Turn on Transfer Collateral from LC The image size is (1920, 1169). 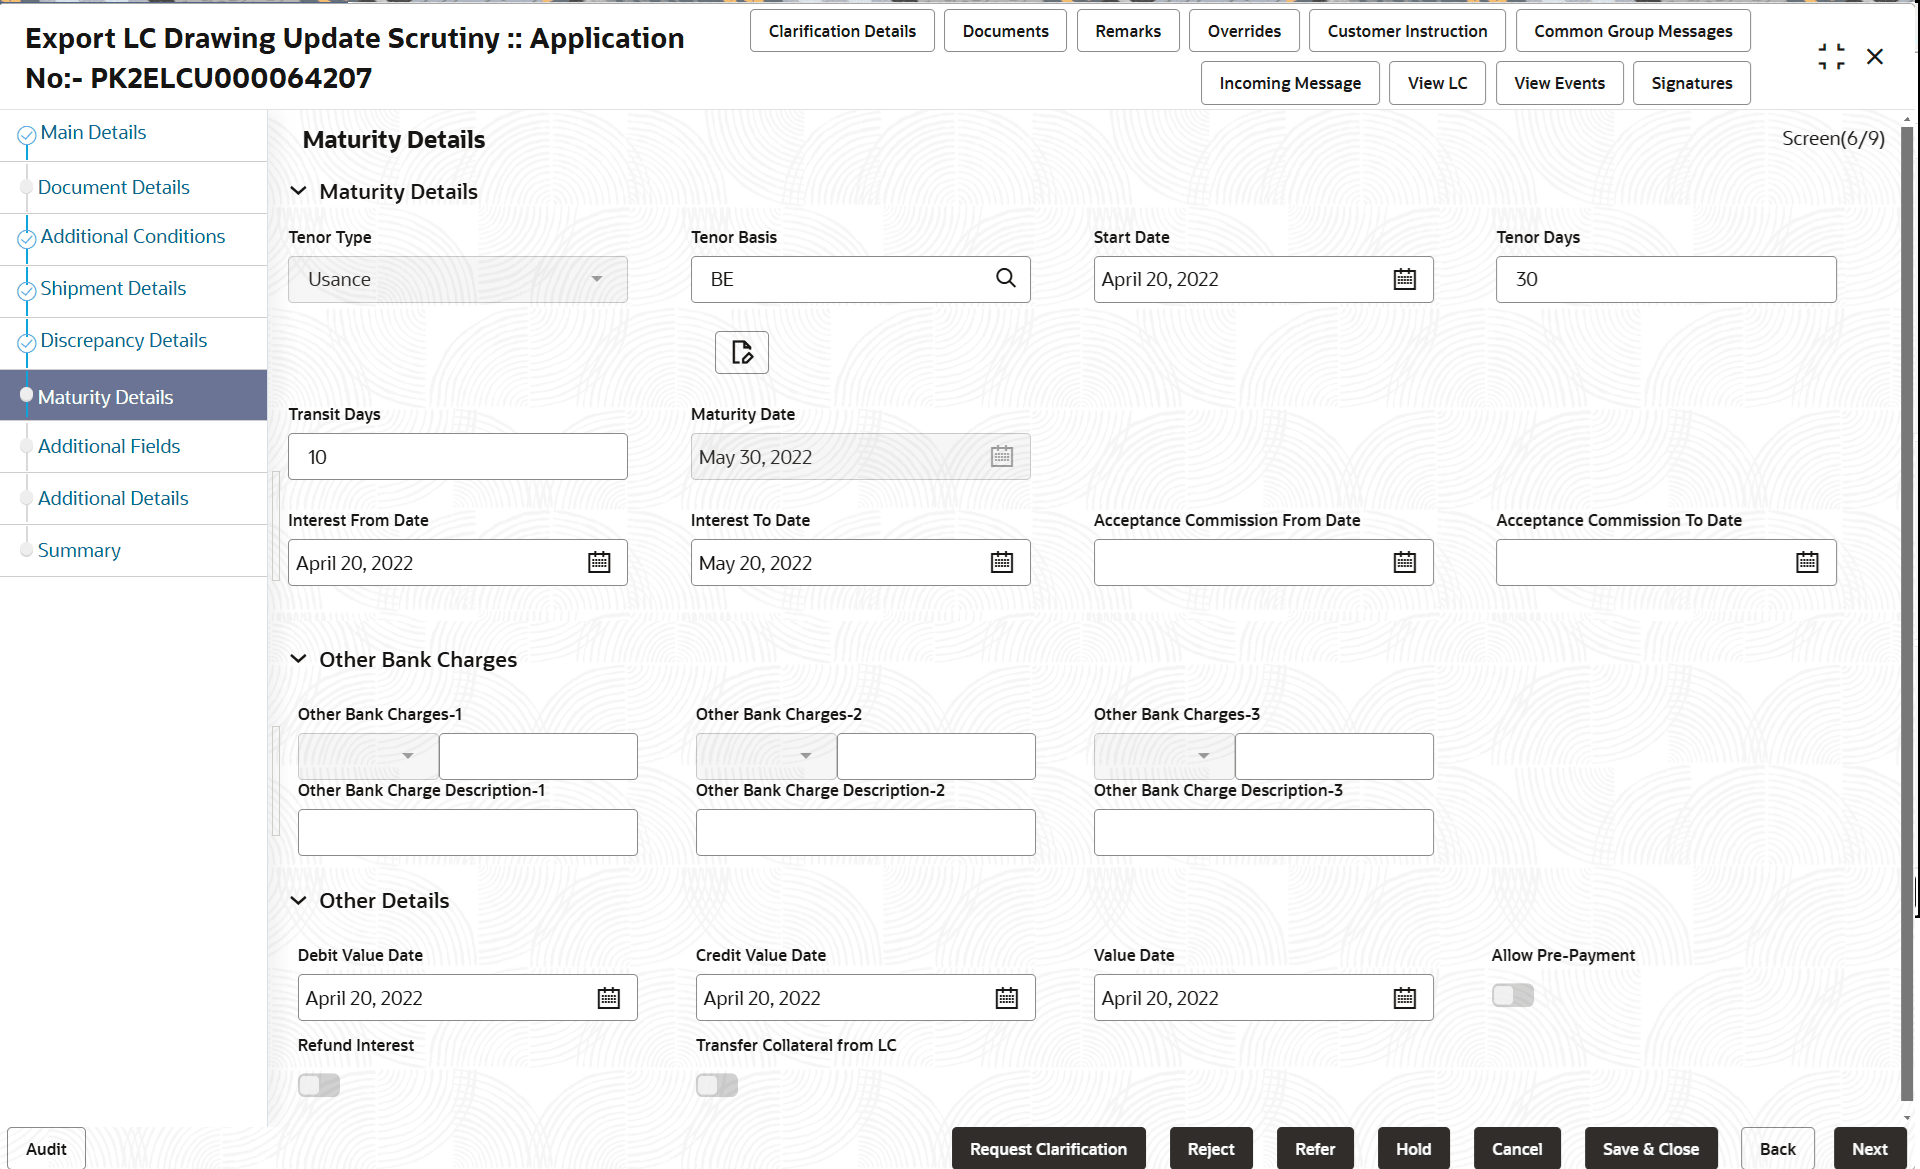tap(716, 1085)
